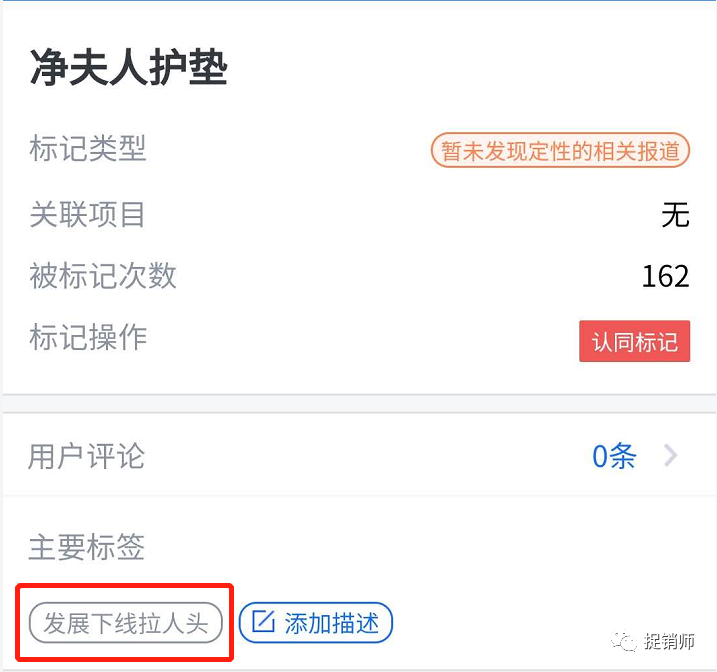Screen dimensions: 717x672
Task: Click the 标记操作 label
Action: [x=88, y=338]
